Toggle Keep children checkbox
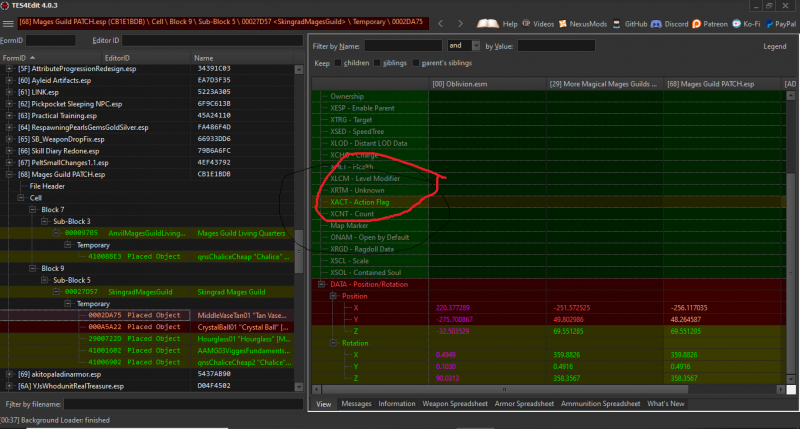This screenshot has height=429, width=800. coord(338,63)
